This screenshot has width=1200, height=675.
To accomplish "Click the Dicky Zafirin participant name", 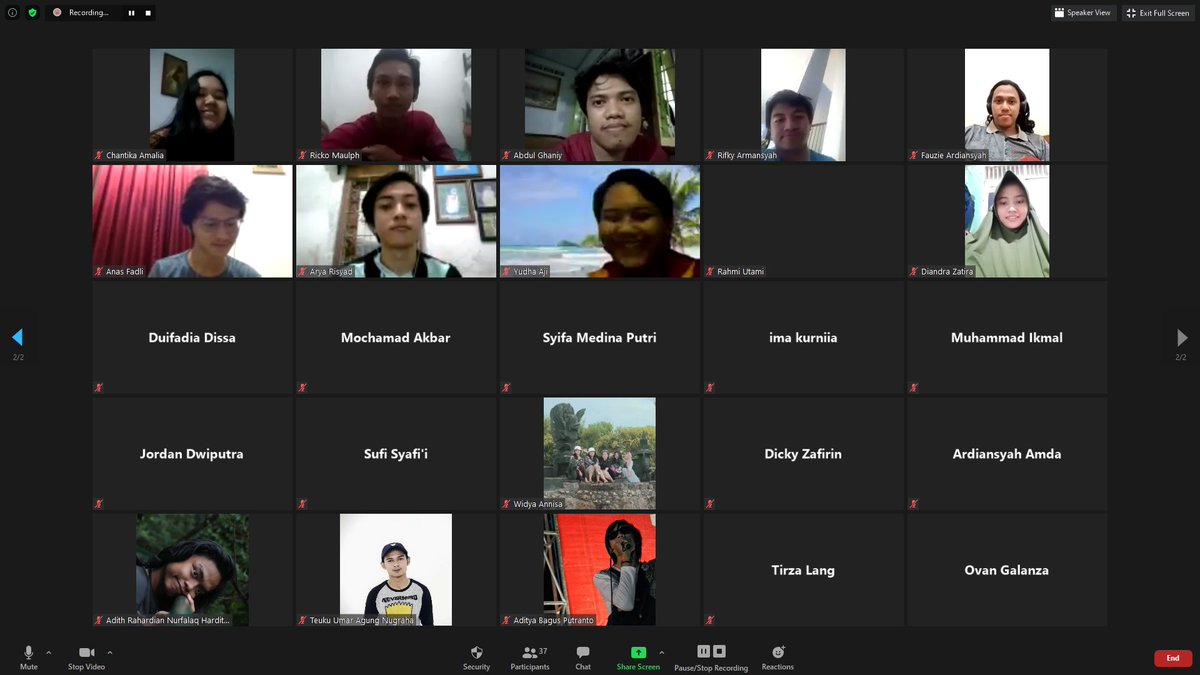I will tap(803, 454).
